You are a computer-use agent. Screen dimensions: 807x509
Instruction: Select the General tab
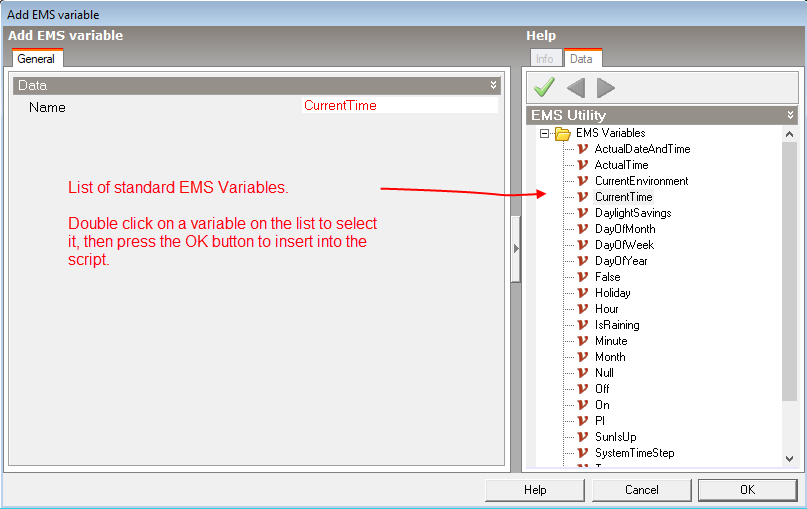pos(36,59)
